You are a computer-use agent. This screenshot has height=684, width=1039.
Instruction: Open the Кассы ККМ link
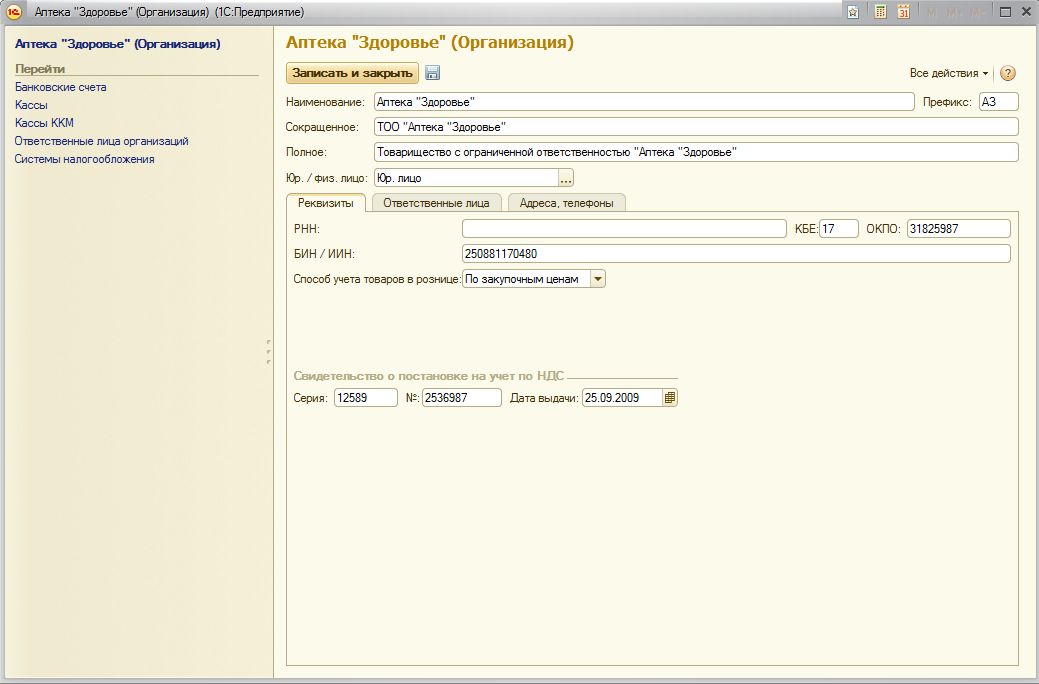[x=44, y=123]
